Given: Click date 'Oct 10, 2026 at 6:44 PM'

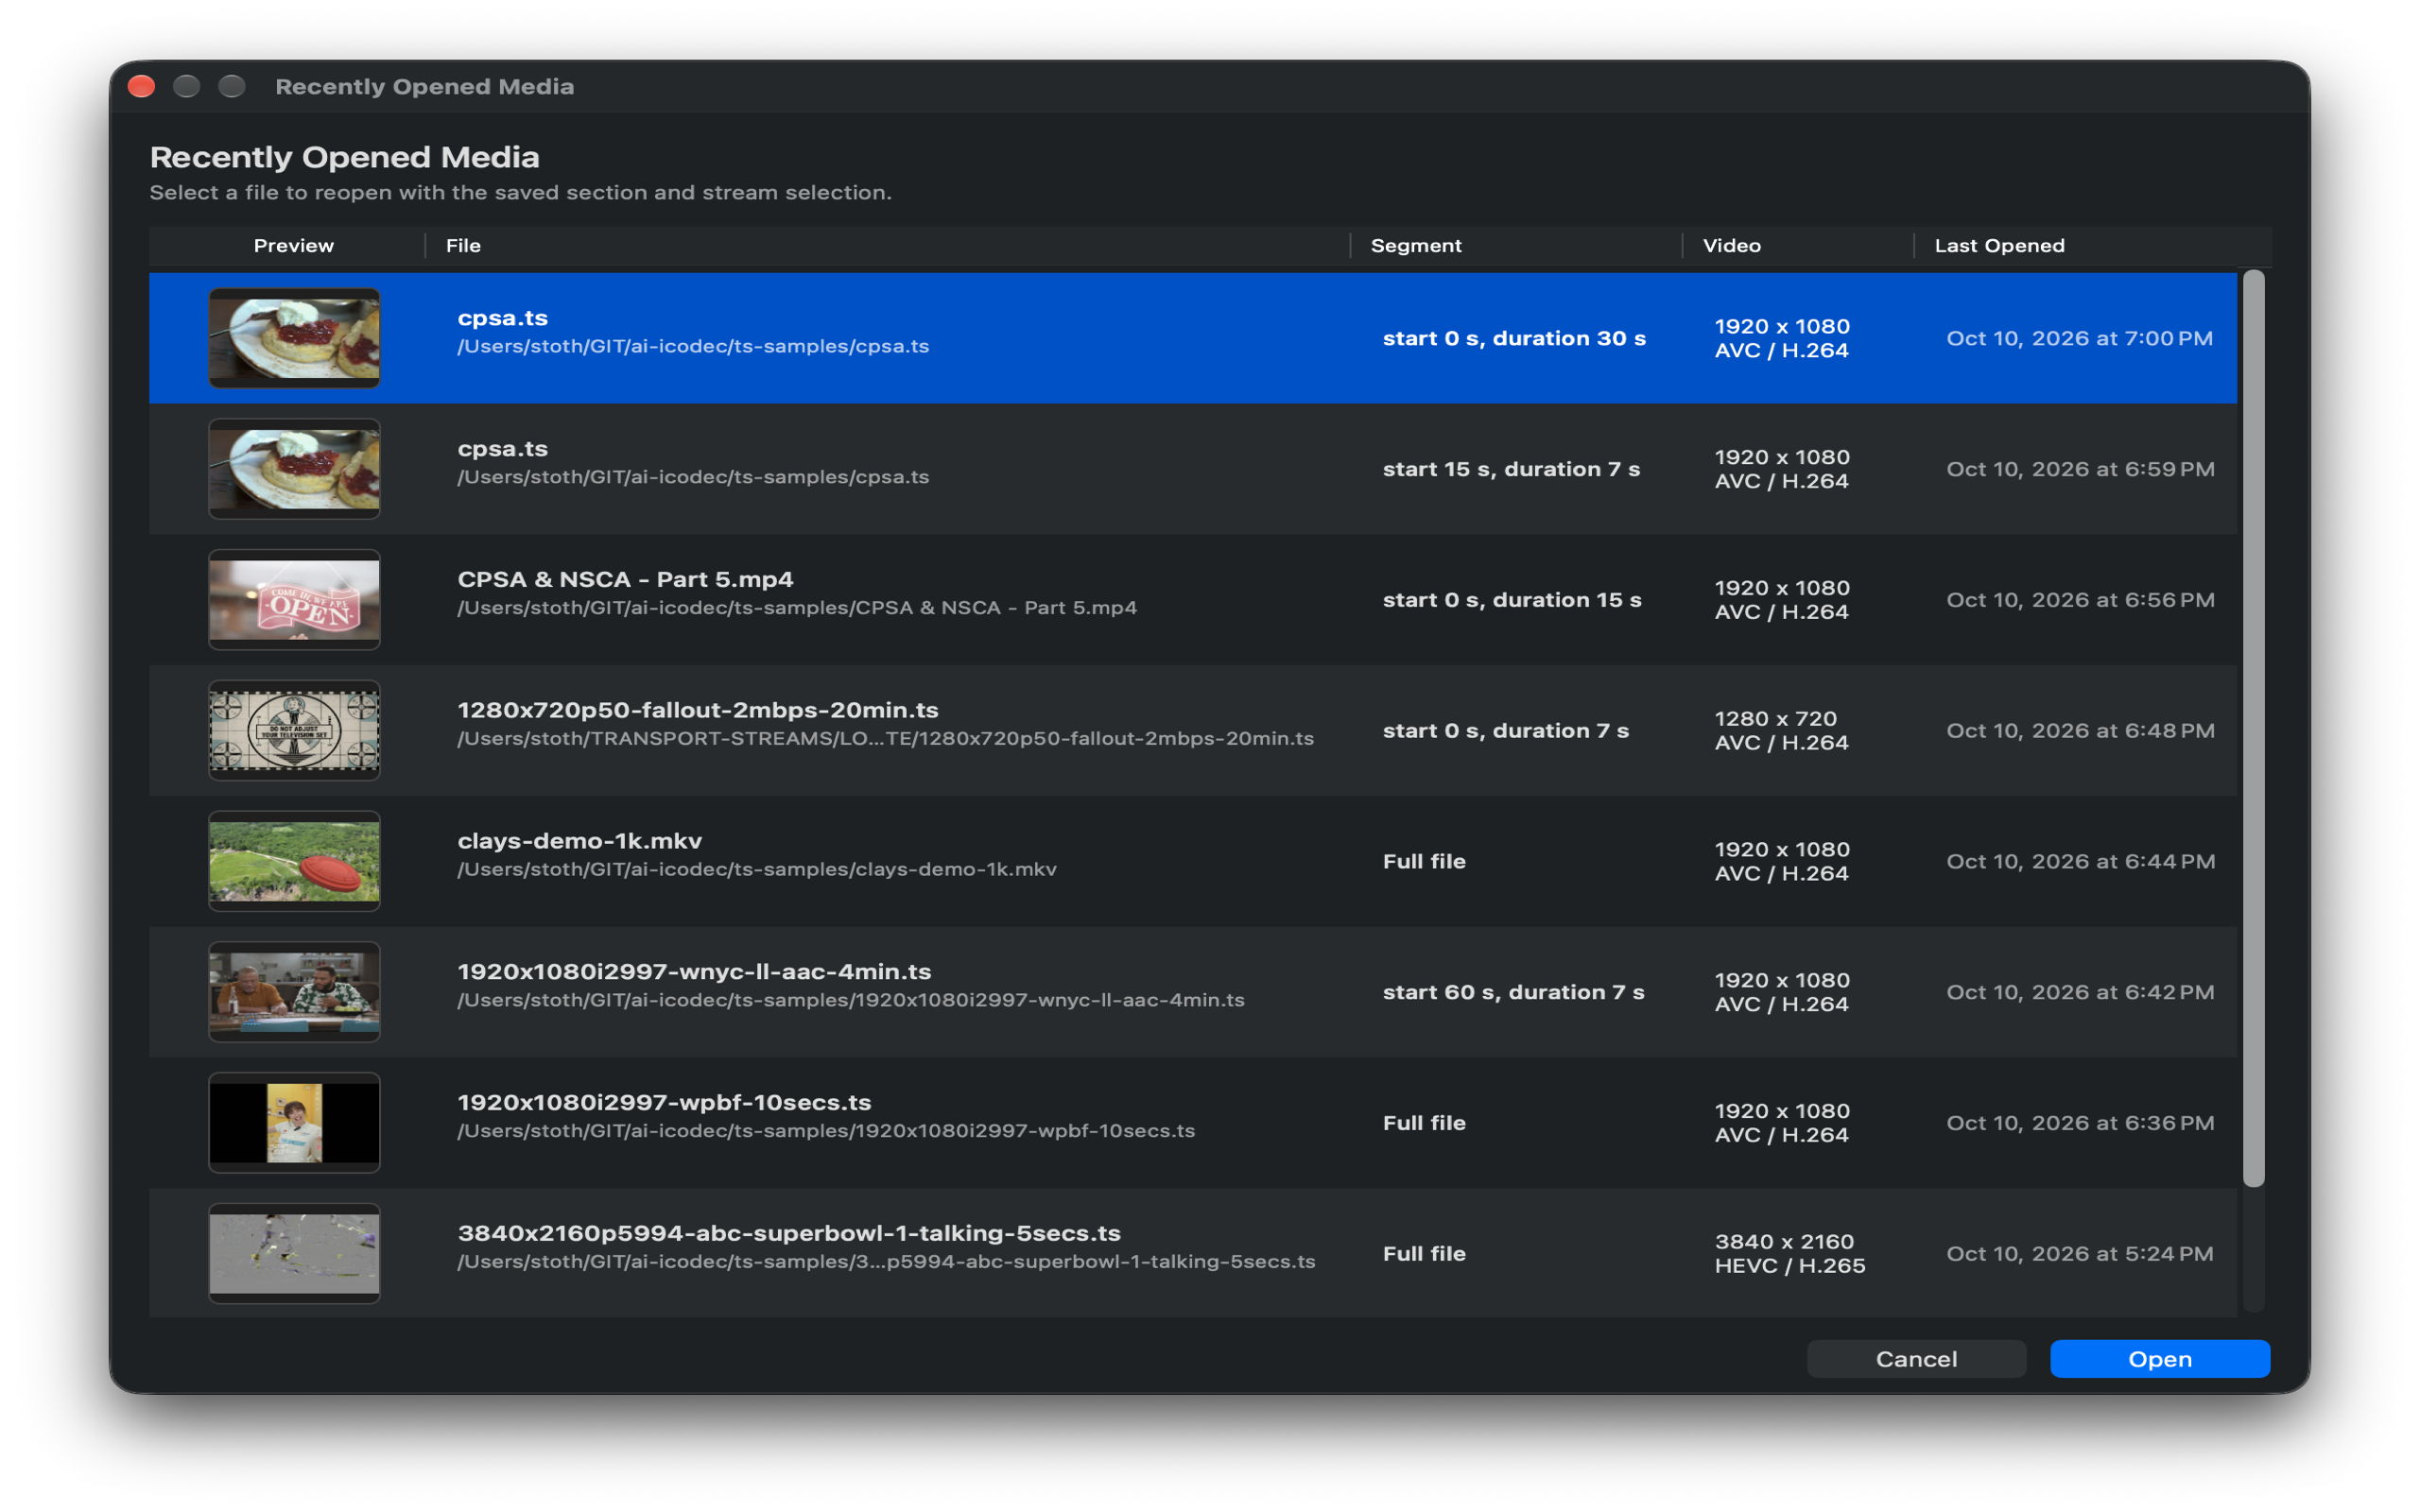Looking at the screenshot, I should point(2080,862).
